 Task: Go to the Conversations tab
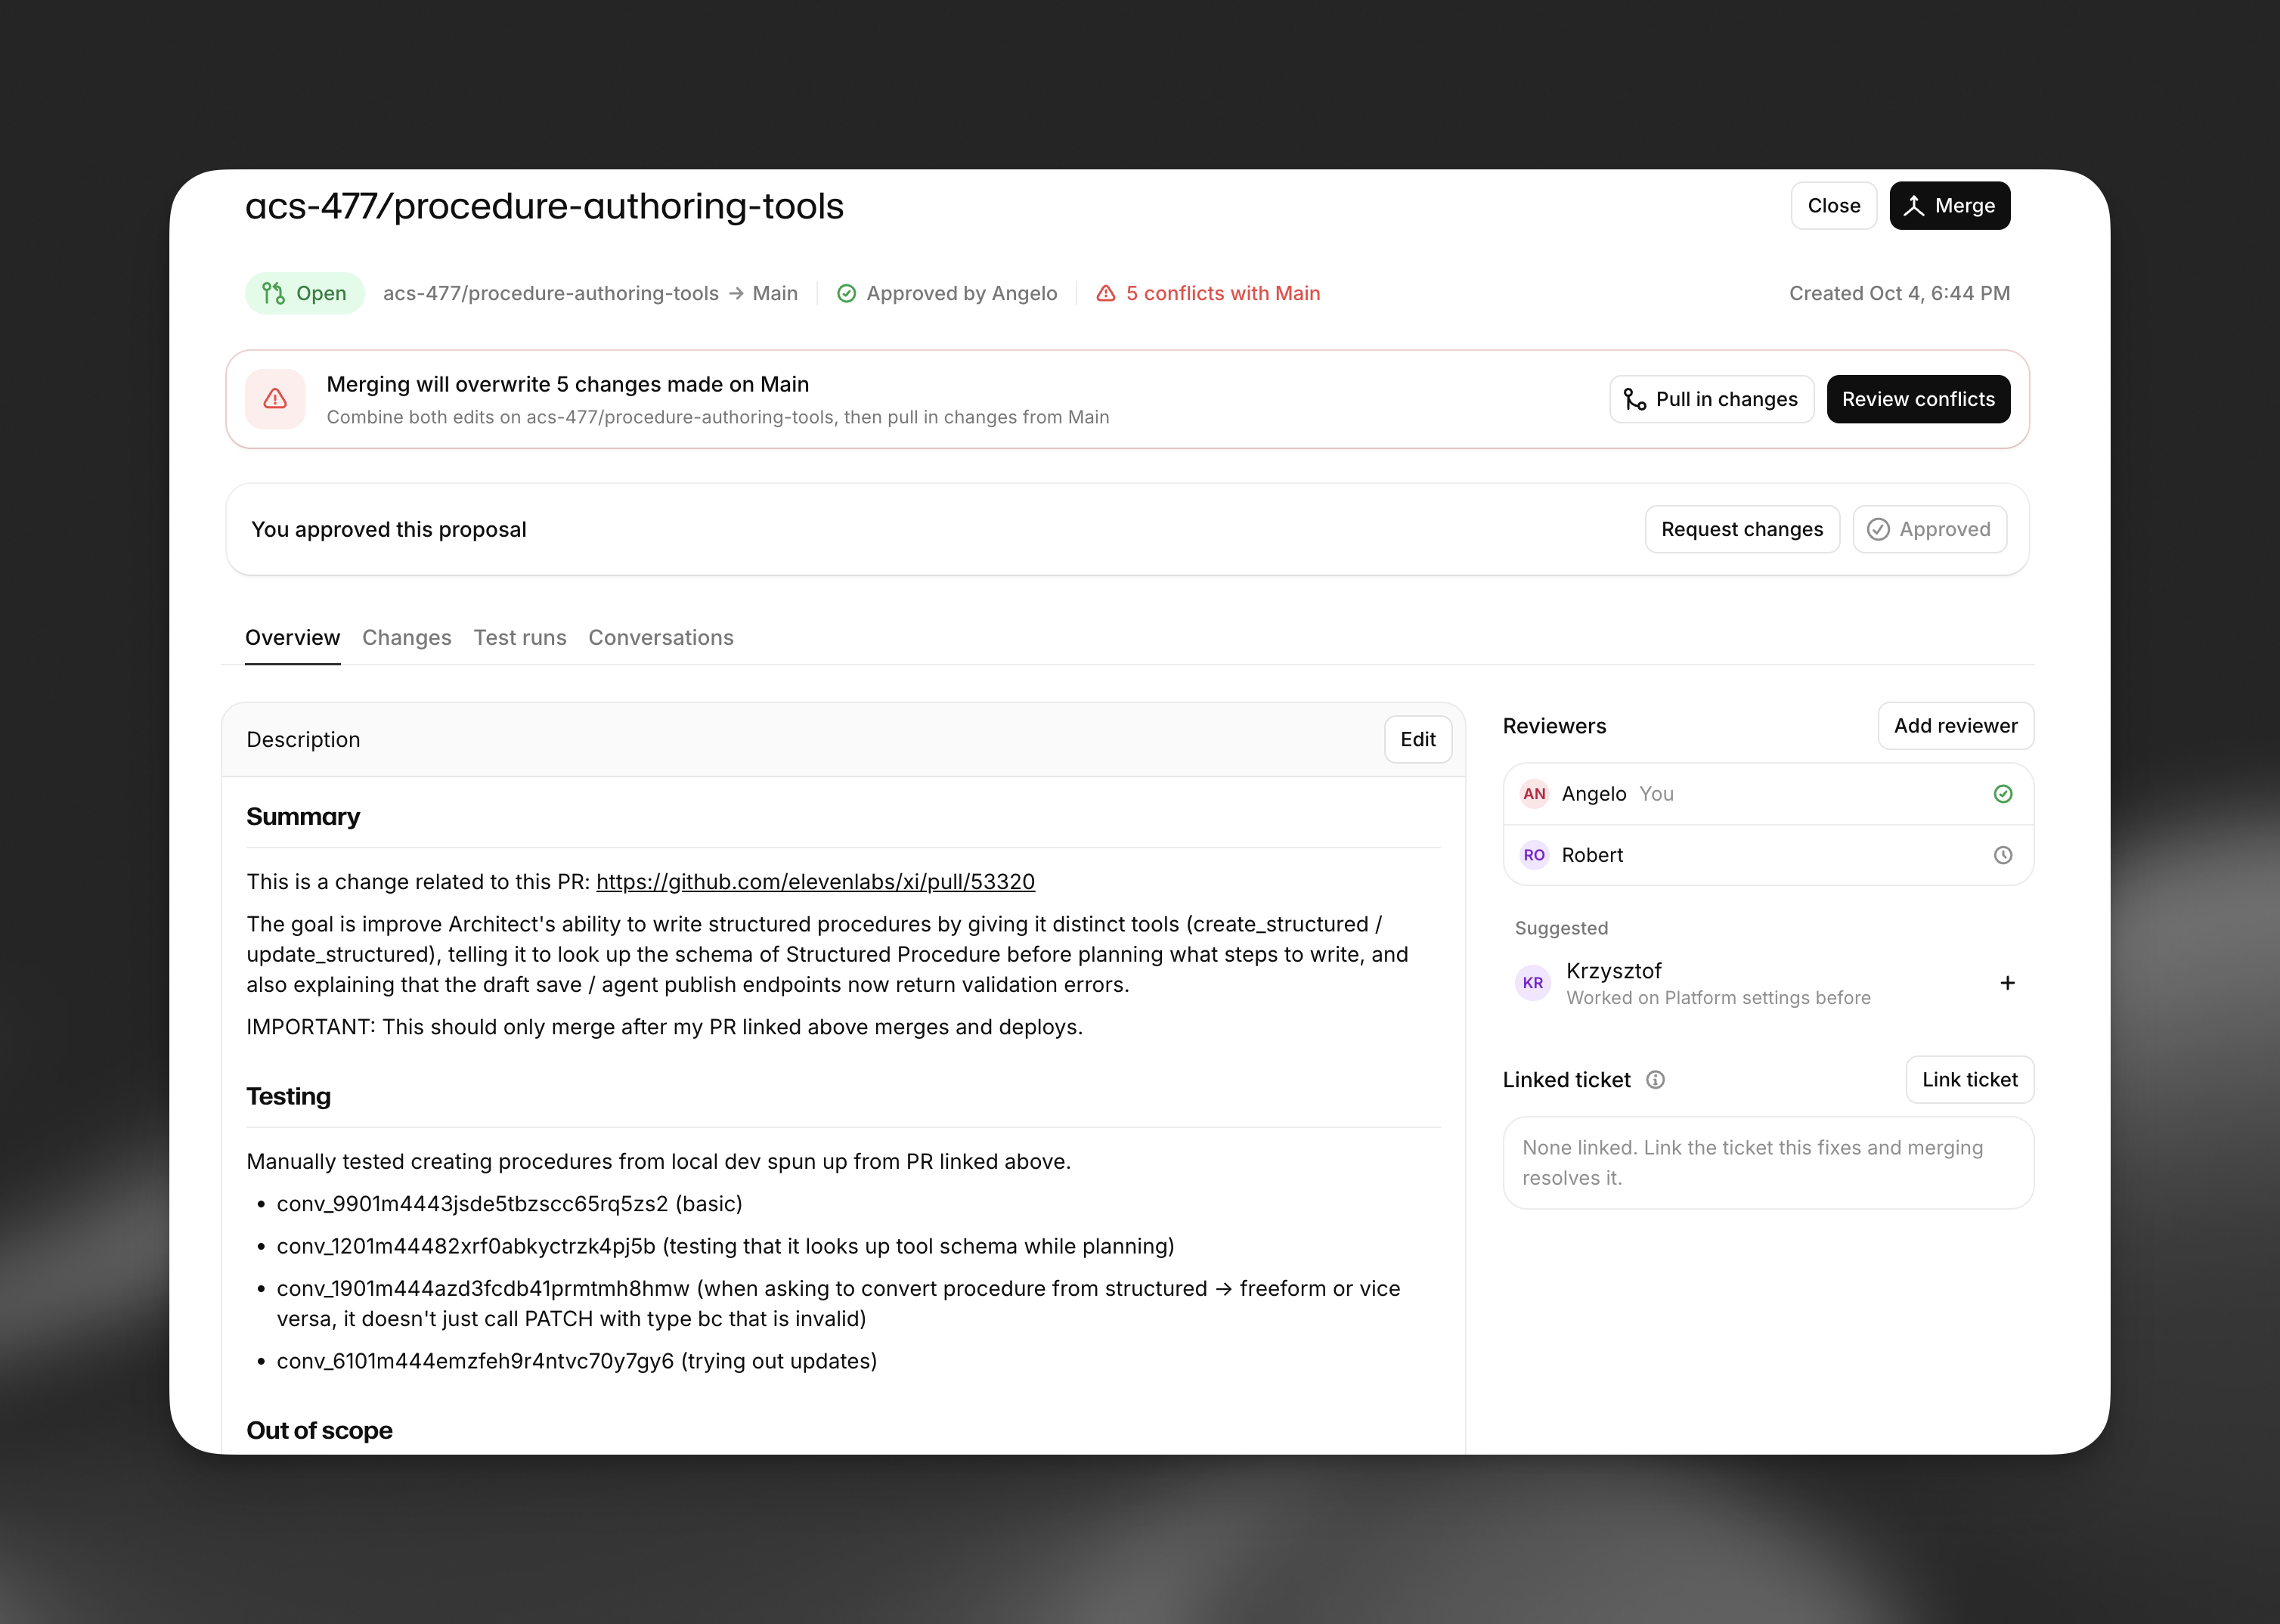tap(661, 637)
